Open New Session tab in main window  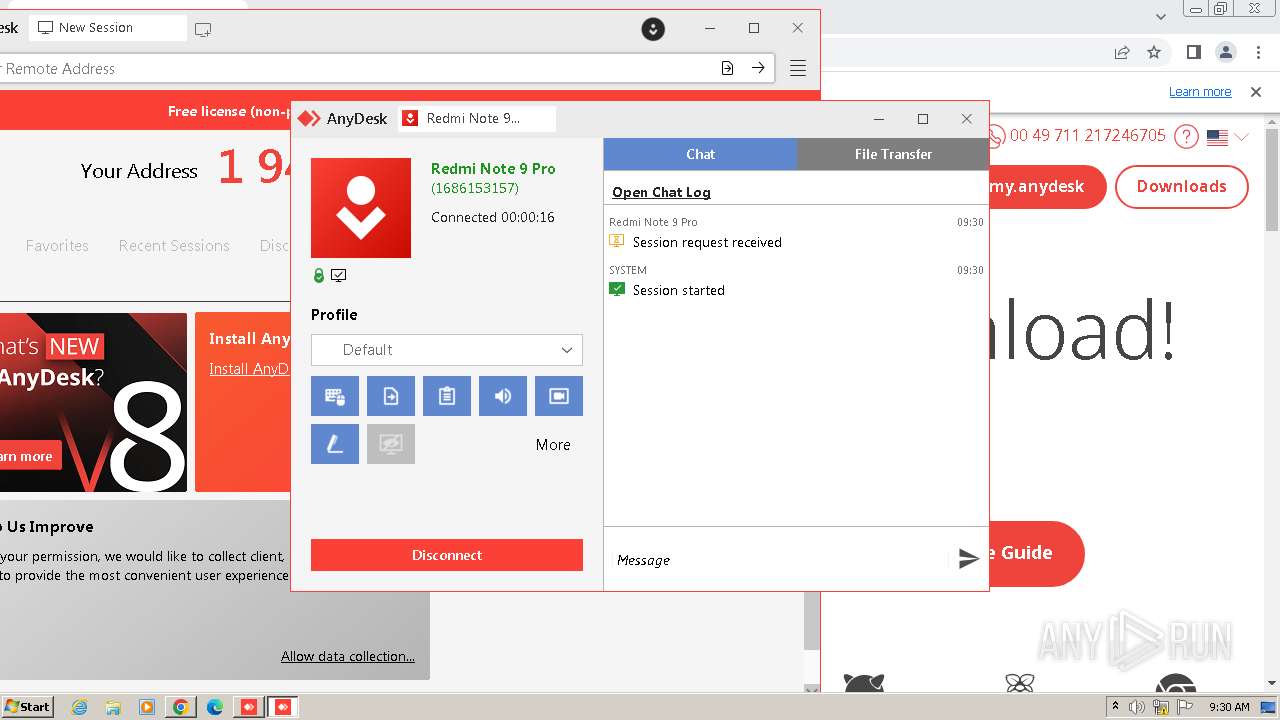pyautogui.click(x=106, y=28)
